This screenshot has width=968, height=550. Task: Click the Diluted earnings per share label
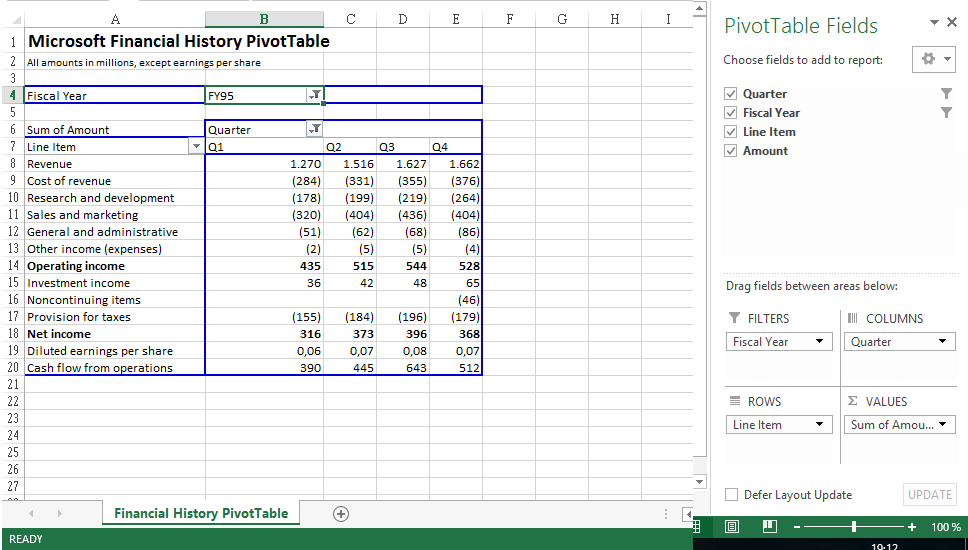tap(100, 351)
